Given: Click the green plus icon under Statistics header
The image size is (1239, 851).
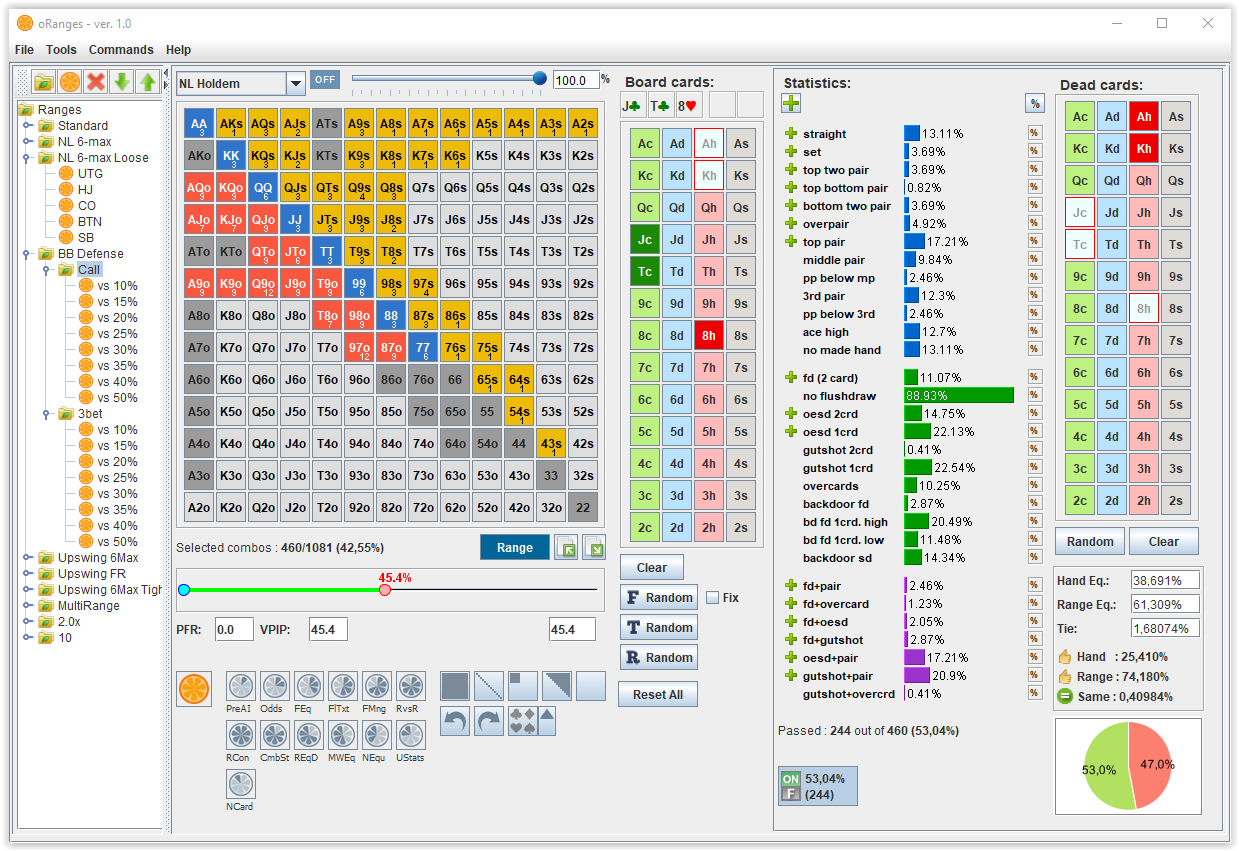Looking at the screenshot, I should pos(791,103).
